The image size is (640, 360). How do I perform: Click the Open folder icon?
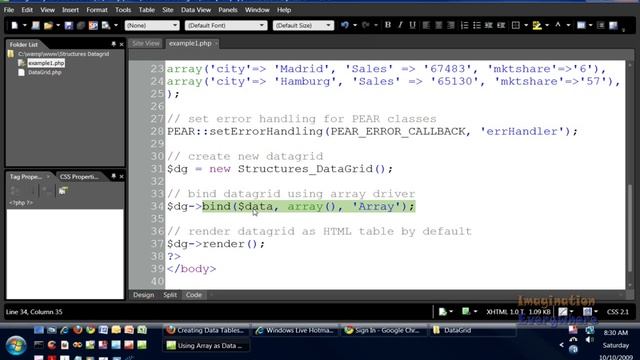[48, 25]
